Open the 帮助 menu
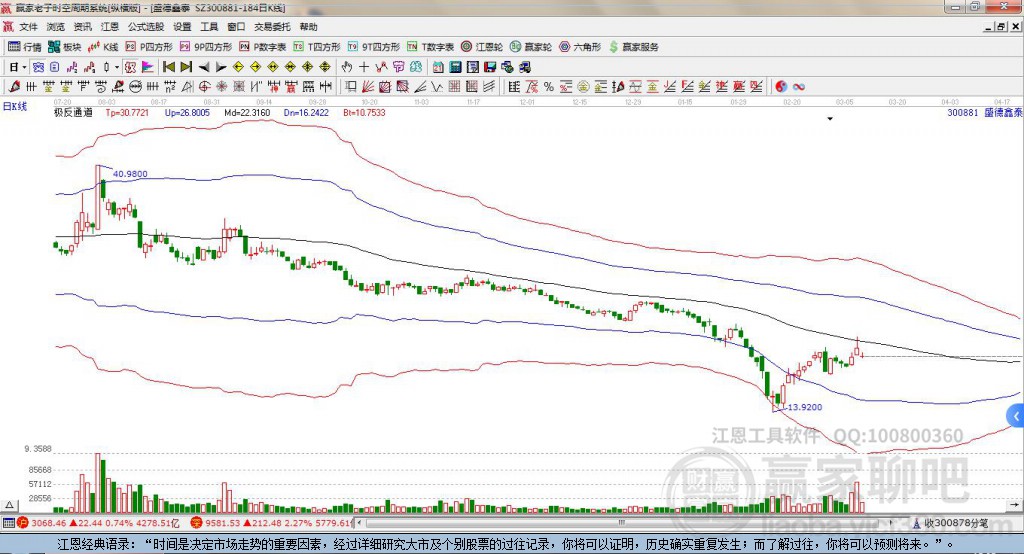 coord(308,27)
